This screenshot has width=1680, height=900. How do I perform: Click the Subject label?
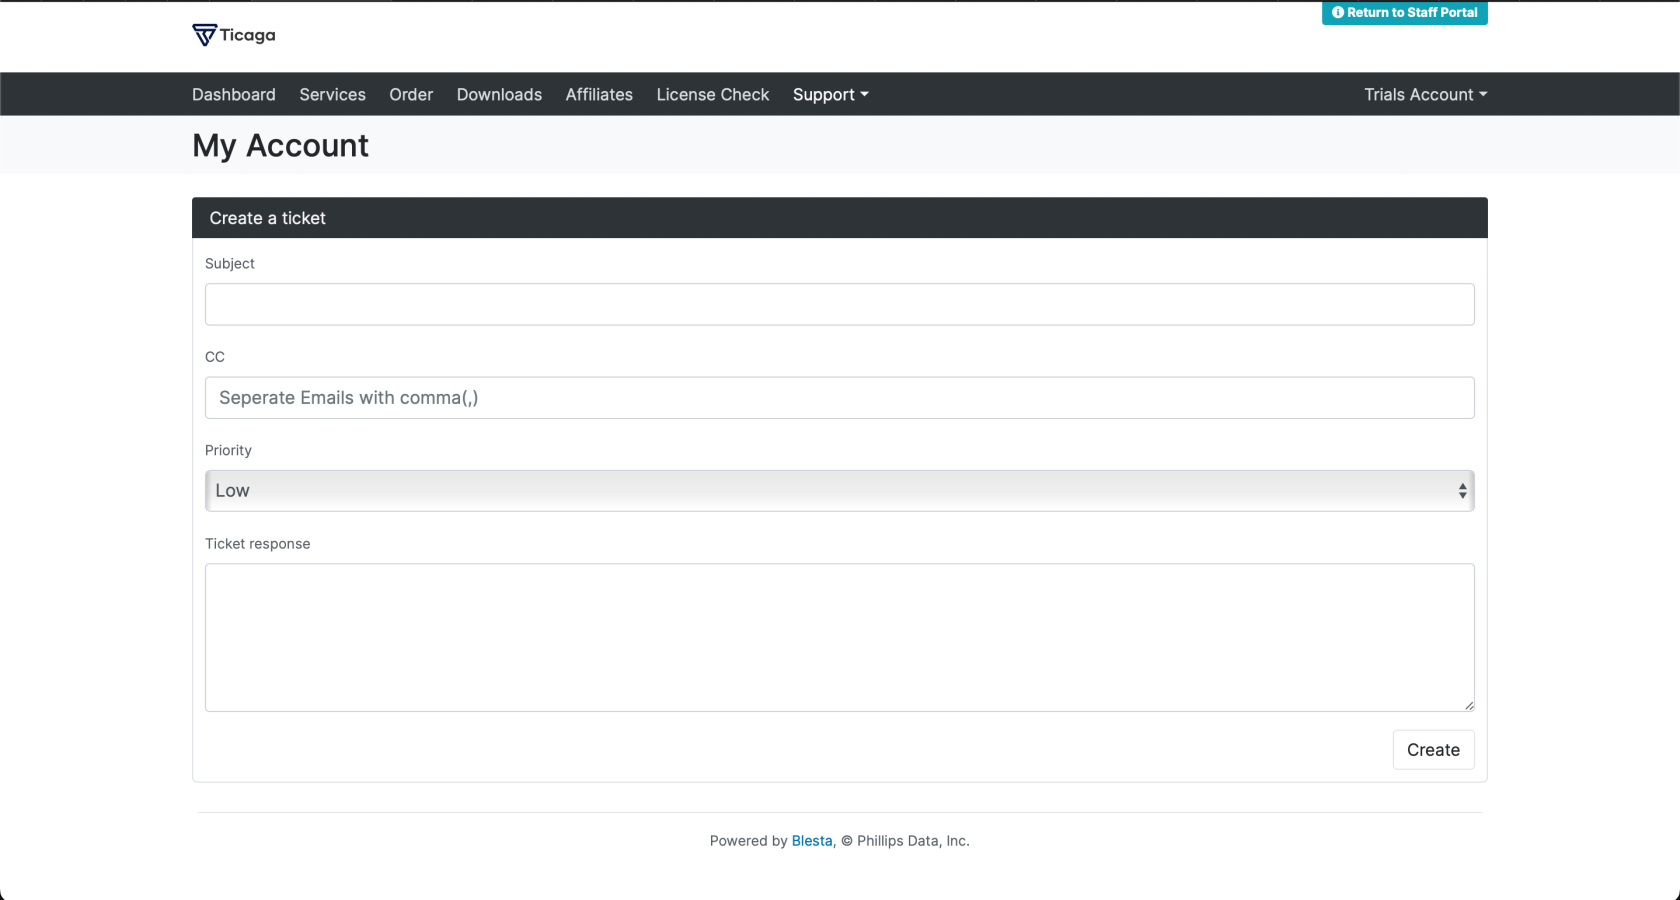(x=230, y=264)
